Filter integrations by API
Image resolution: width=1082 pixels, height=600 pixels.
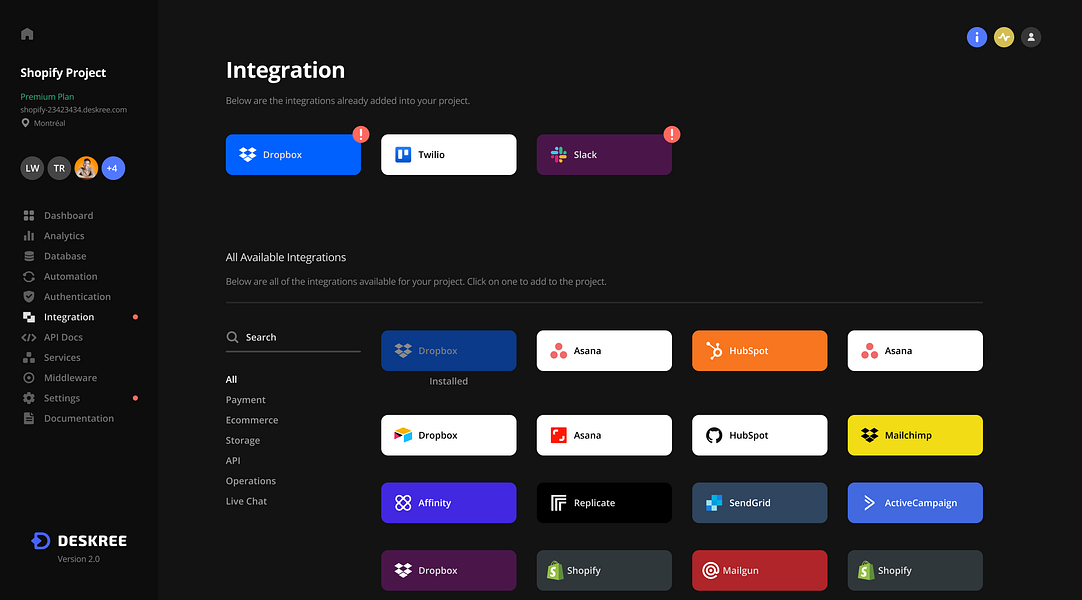233,461
